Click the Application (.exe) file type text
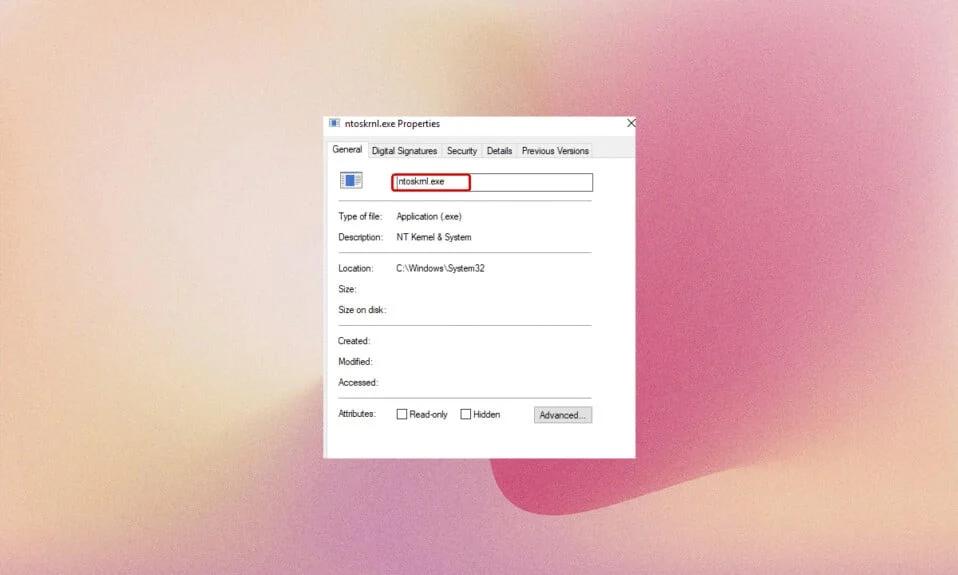The width and height of the screenshot is (958, 575). click(x=429, y=216)
